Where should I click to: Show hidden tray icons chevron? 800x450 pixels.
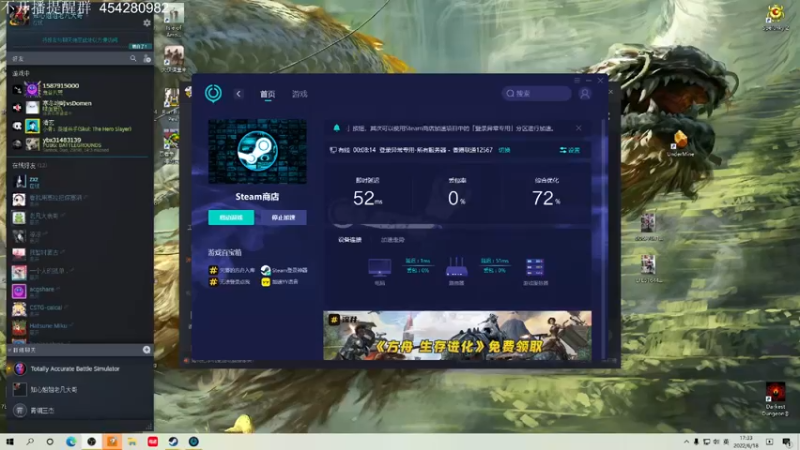click(686, 442)
